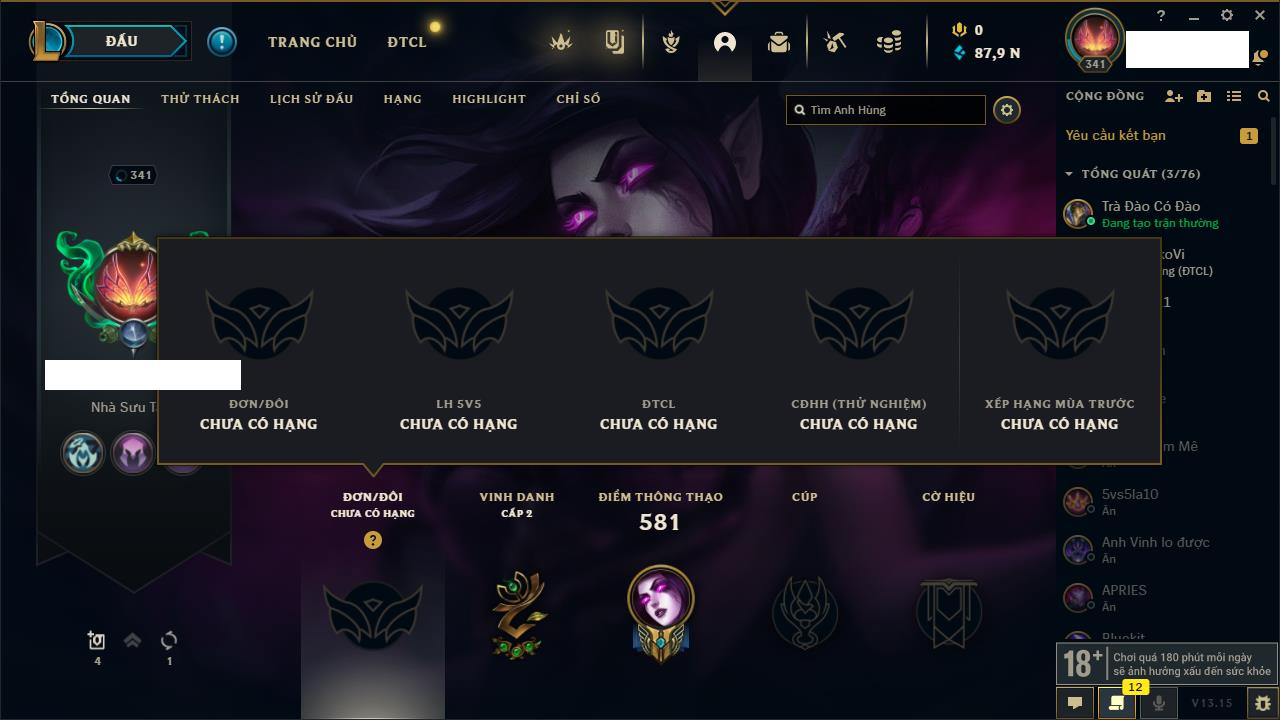Open the Store coins icon
Screen dimensions: 1280x720
(888, 42)
